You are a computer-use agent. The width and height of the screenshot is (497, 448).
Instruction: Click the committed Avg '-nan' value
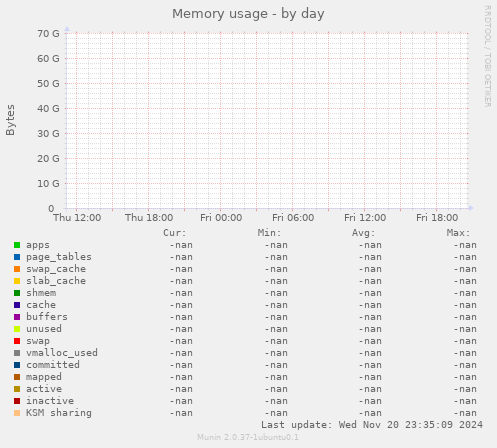tap(370, 365)
